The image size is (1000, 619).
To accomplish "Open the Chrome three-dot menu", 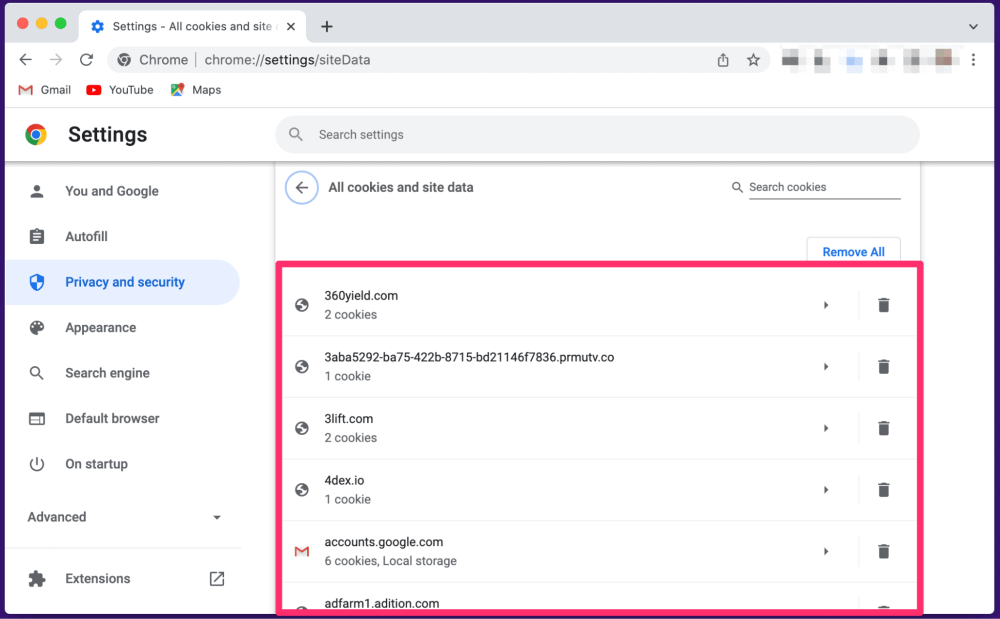I will click(x=973, y=60).
